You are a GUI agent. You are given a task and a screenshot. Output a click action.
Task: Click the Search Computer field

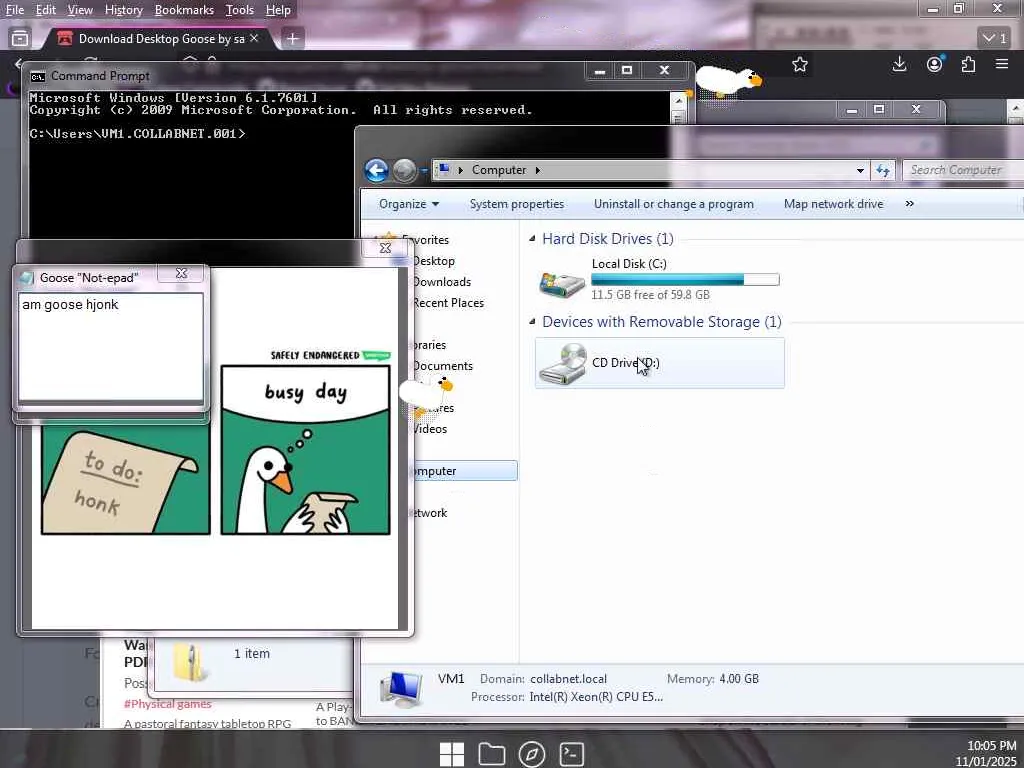pyautogui.click(x=963, y=170)
